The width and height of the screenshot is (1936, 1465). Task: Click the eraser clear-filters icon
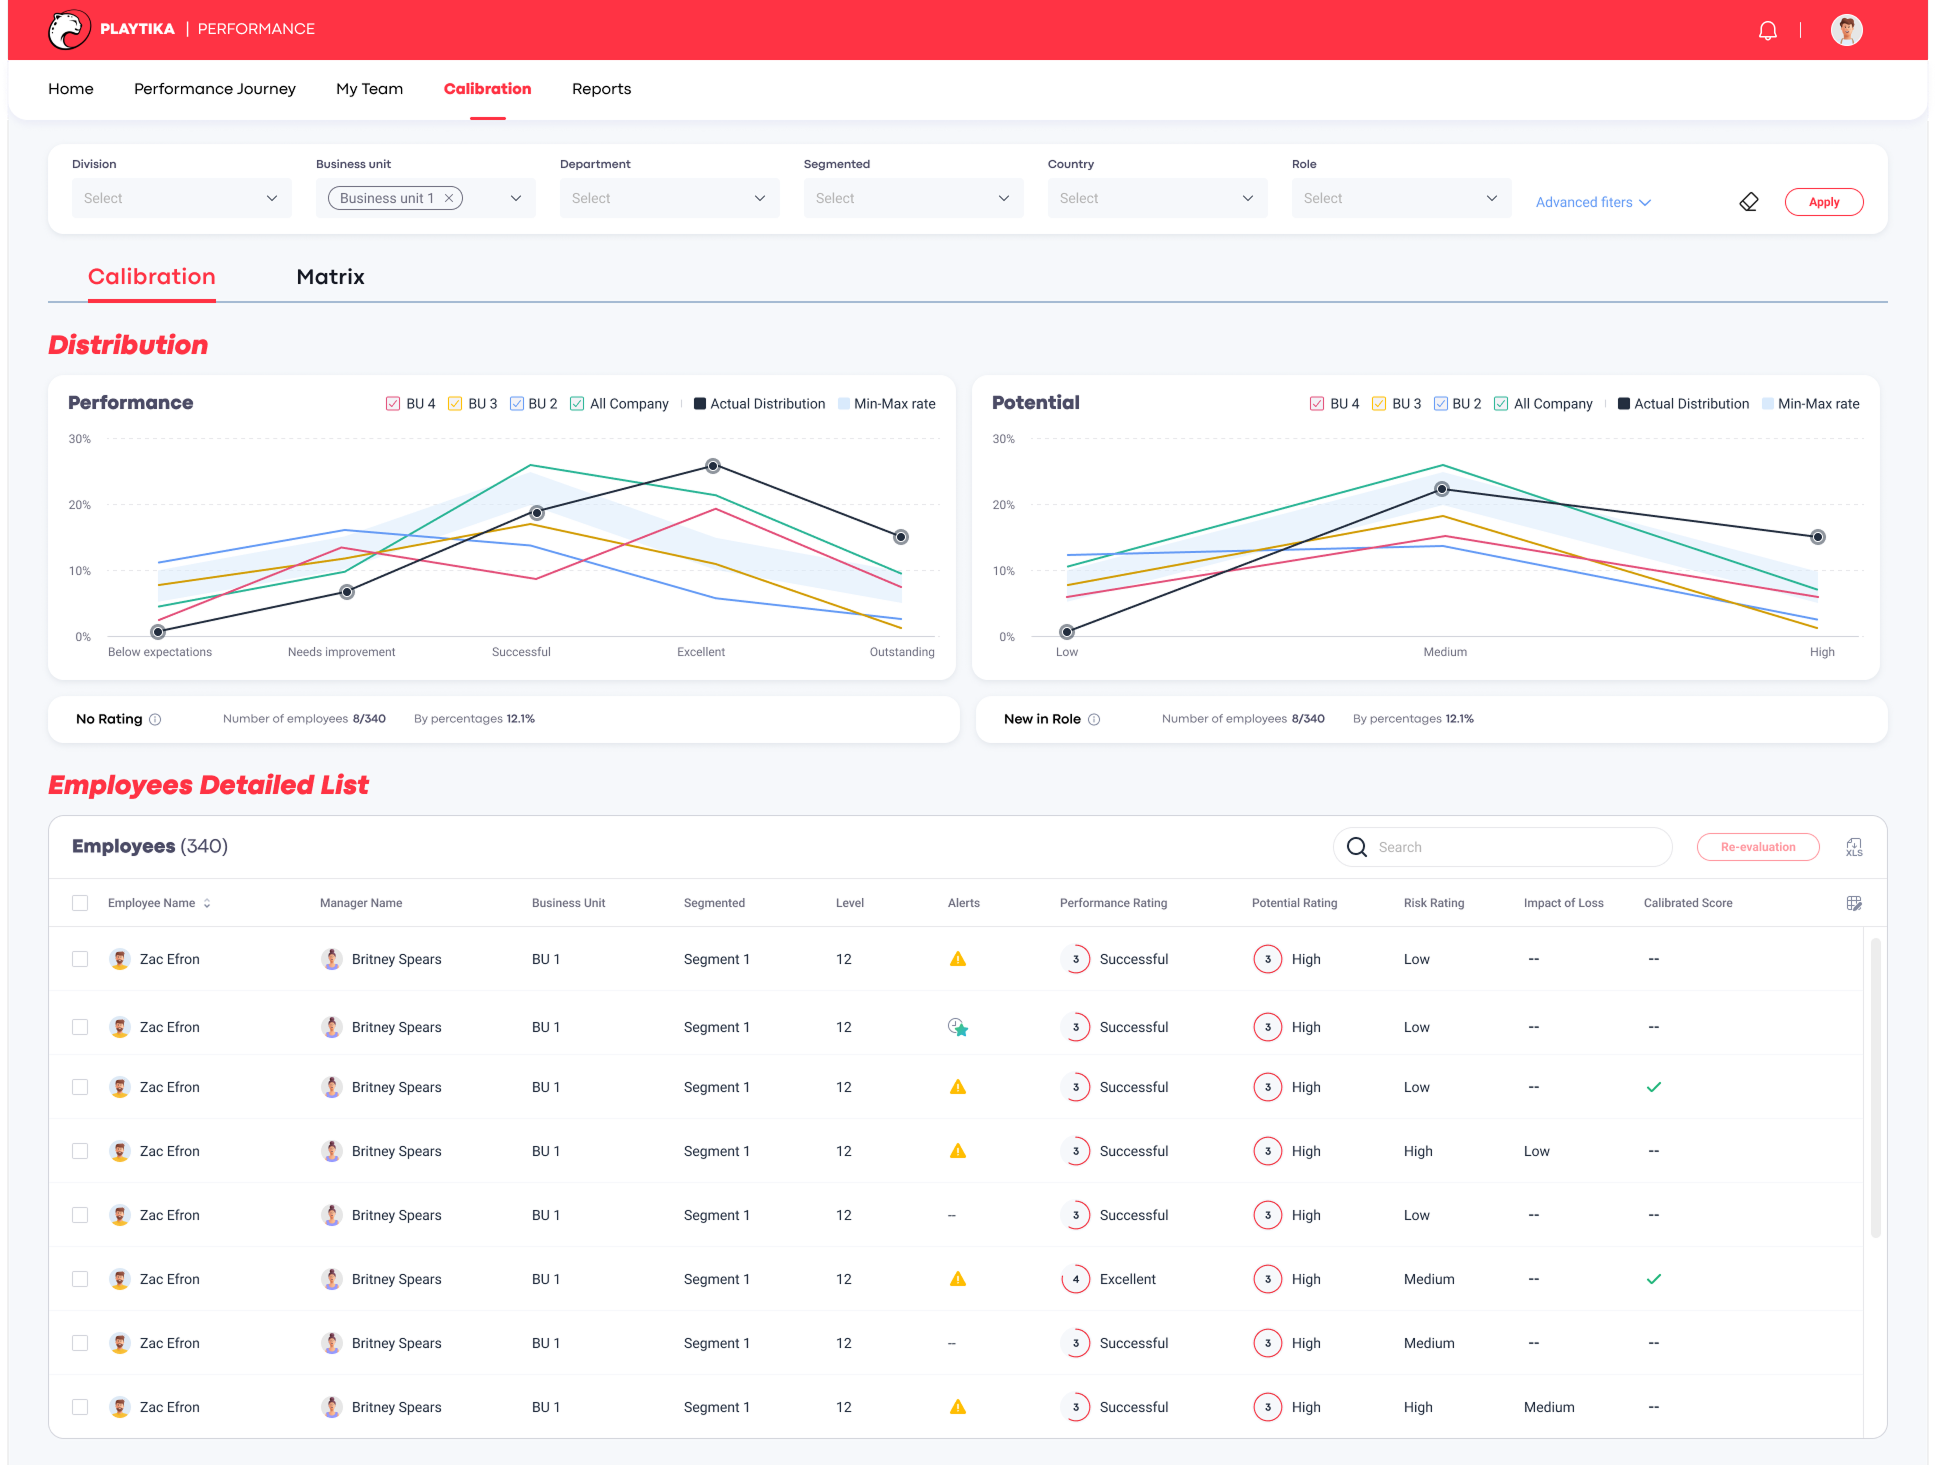1748,202
